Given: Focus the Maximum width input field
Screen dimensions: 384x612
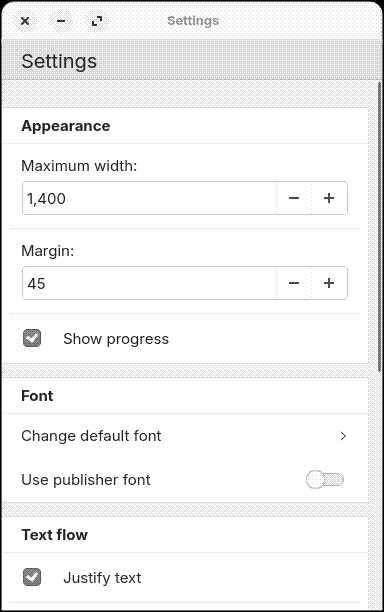Looking at the screenshot, I should pyautogui.click(x=149, y=198).
